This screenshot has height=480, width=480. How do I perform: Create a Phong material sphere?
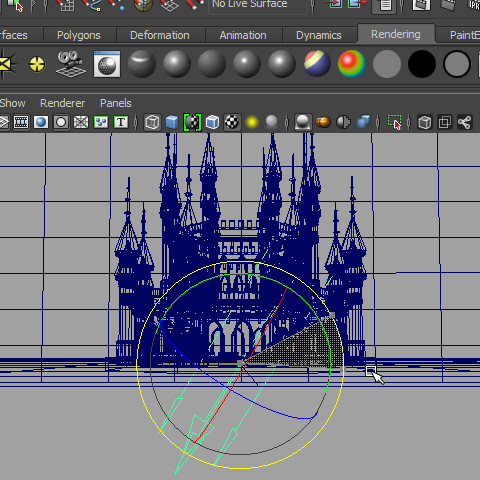[x=247, y=64]
